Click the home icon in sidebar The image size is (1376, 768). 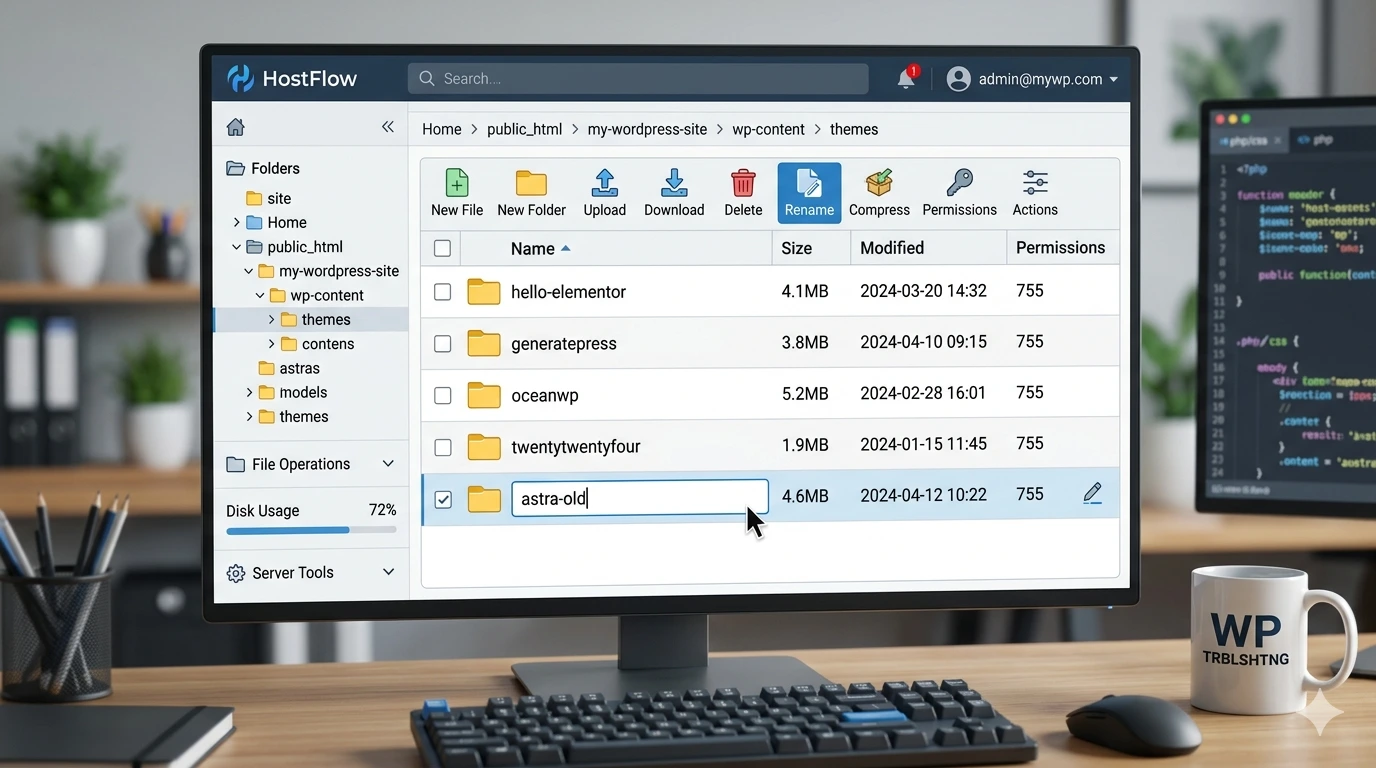point(236,127)
